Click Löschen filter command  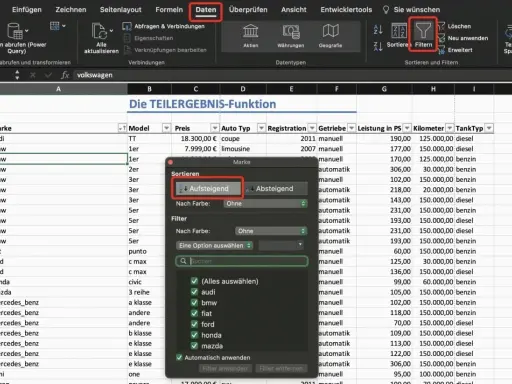(x=454, y=26)
